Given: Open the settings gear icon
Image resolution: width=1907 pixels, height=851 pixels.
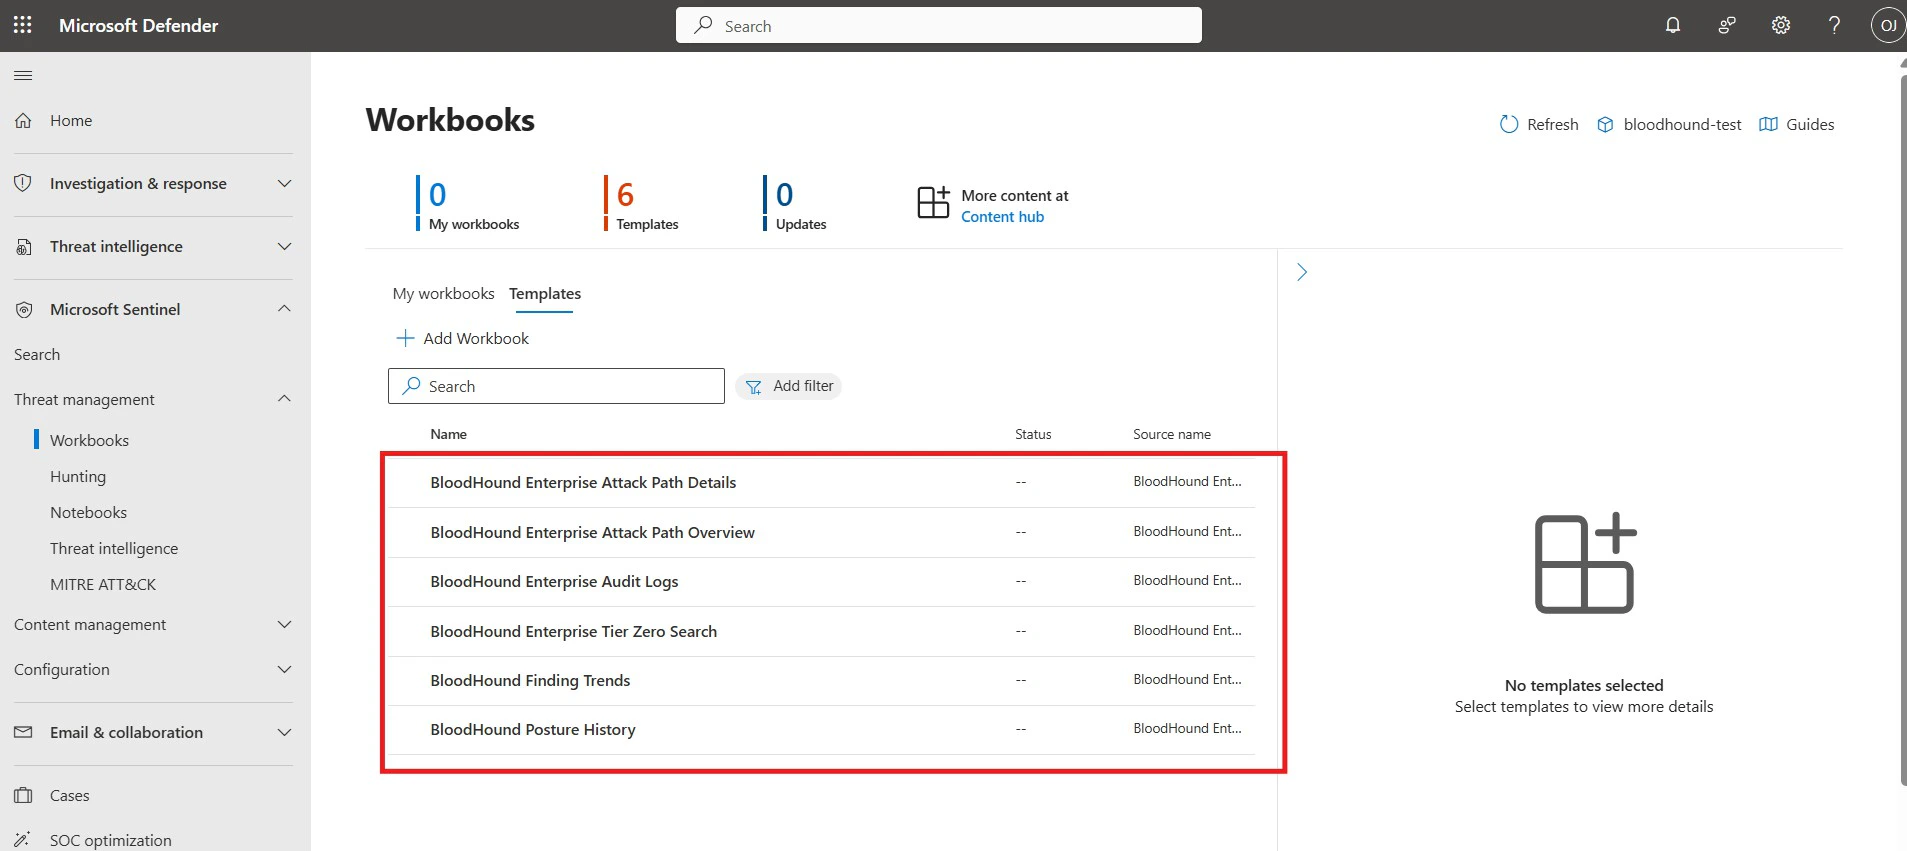Looking at the screenshot, I should coord(1781,25).
